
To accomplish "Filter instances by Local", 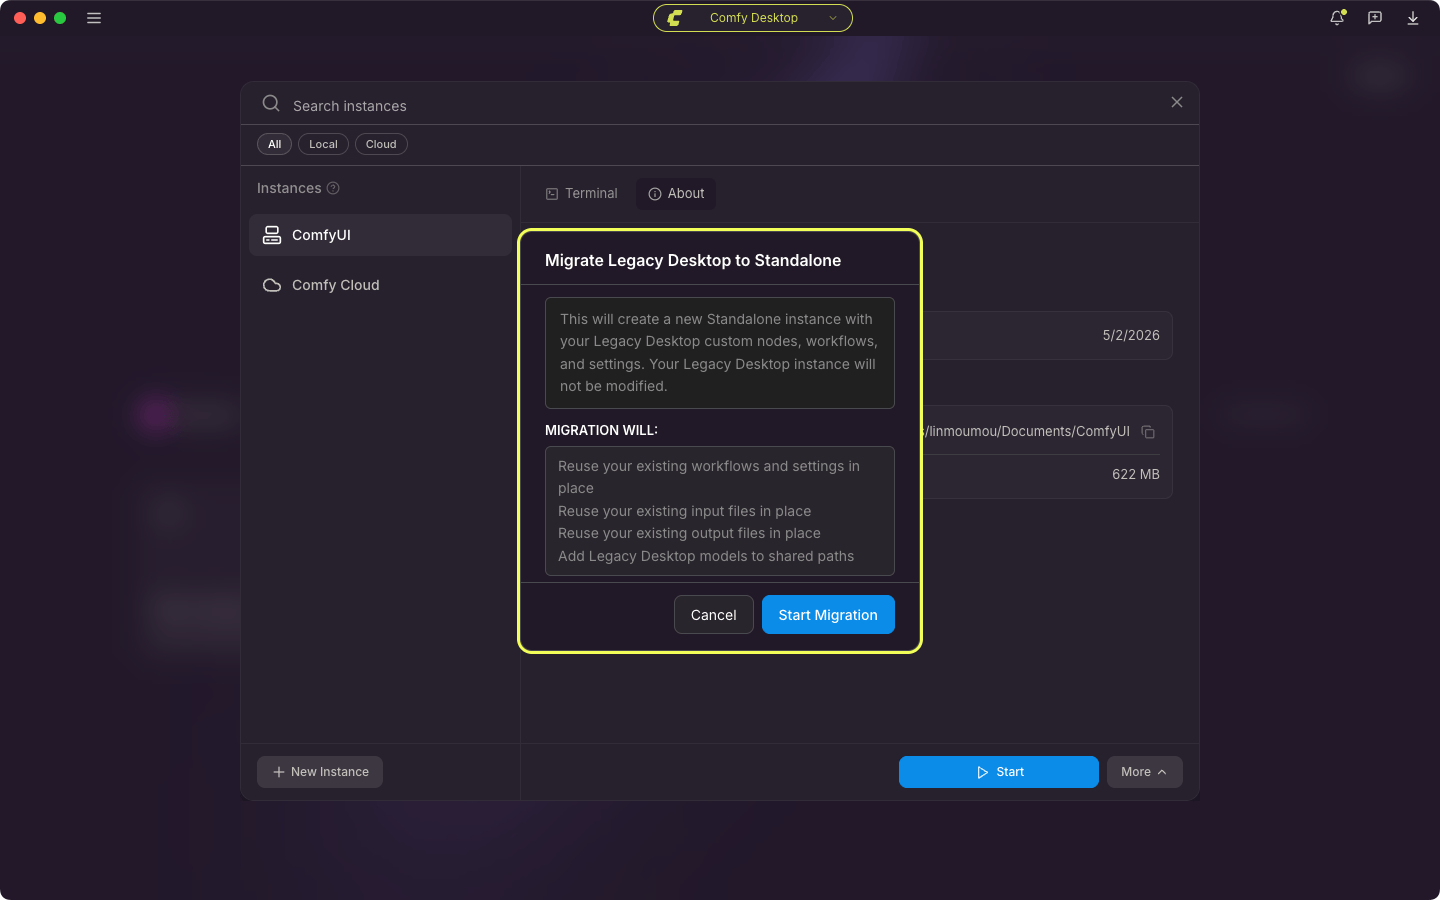I will 323,144.
